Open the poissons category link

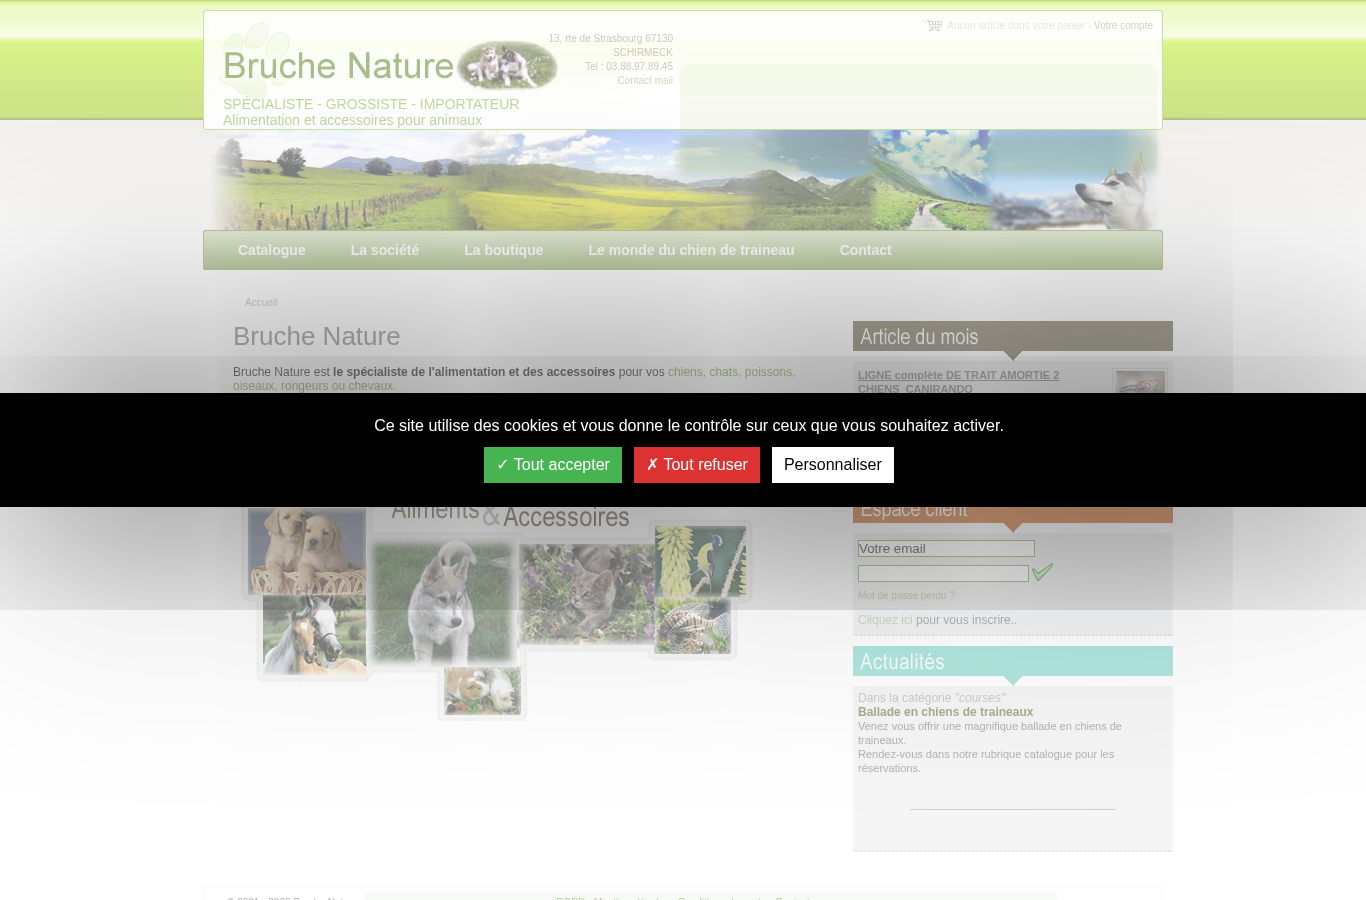(x=768, y=372)
